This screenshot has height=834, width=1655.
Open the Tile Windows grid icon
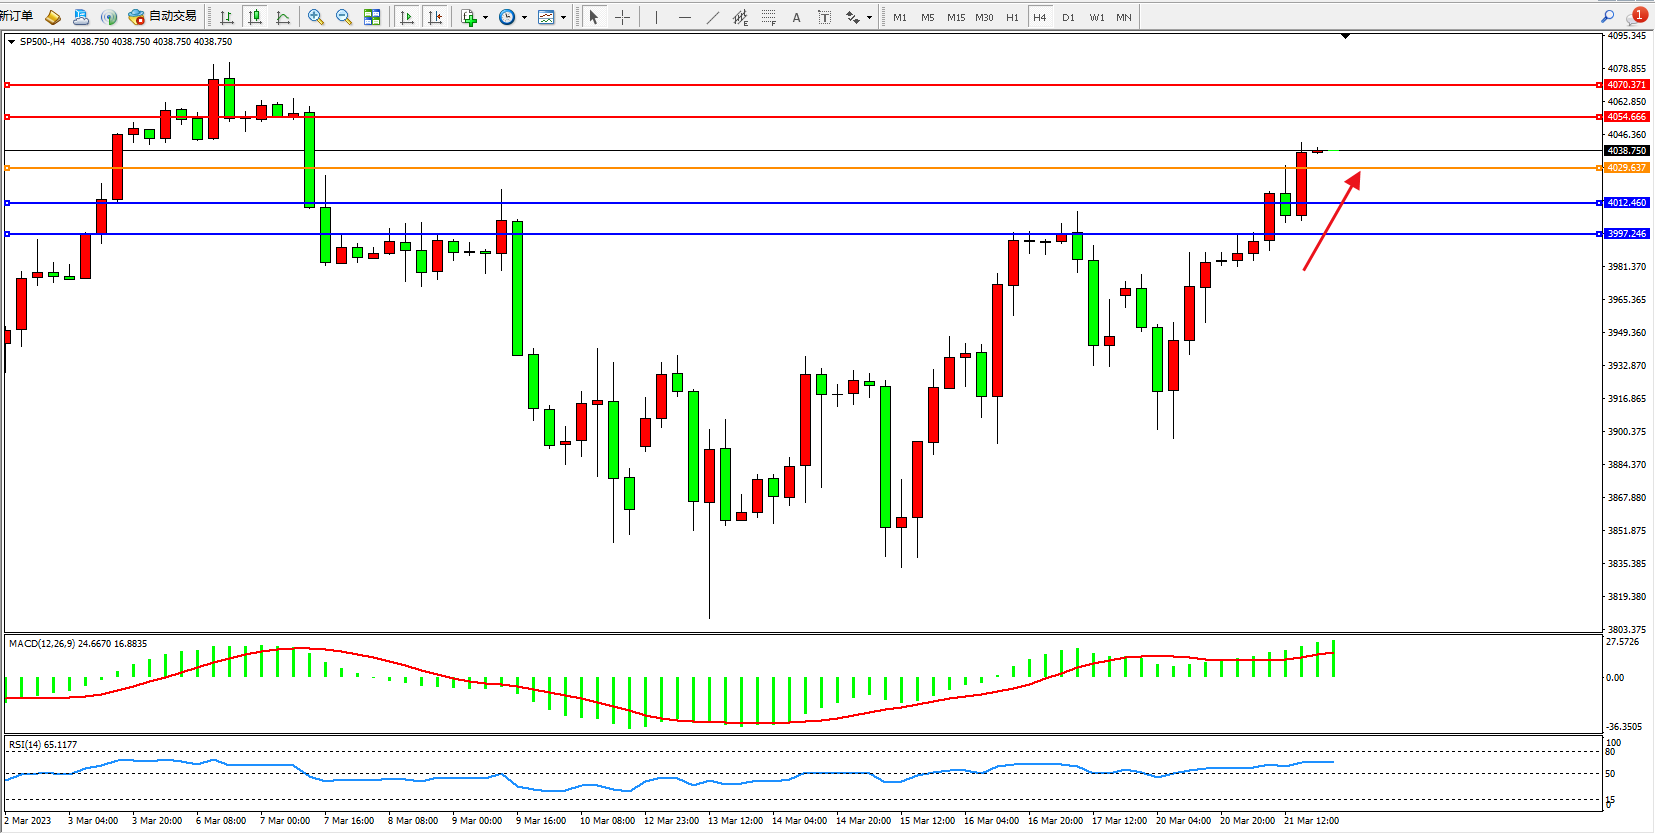[372, 17]
